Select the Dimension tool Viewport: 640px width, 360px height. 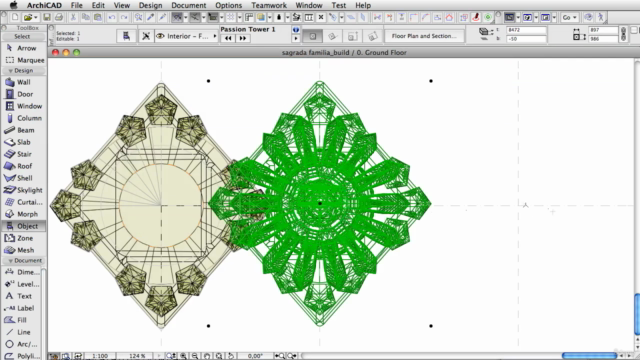(22, 272)
